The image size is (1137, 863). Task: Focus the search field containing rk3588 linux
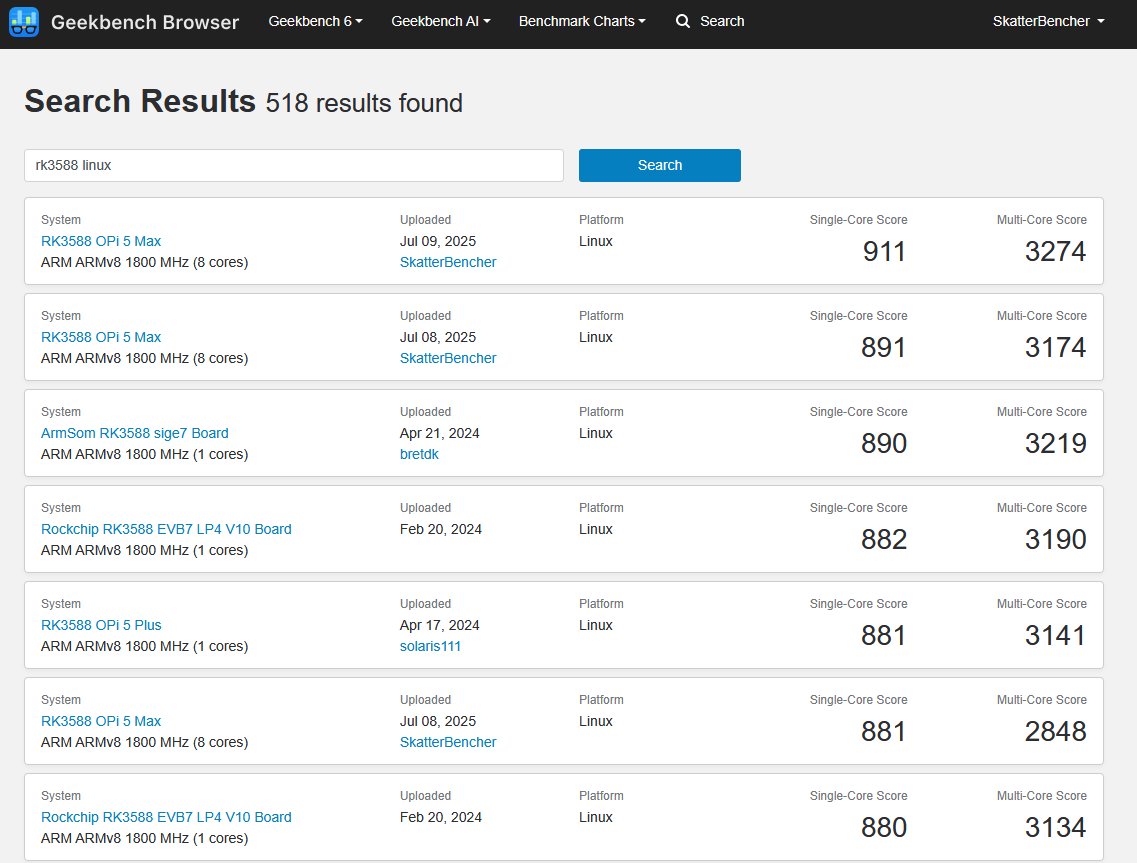[294, 165]
